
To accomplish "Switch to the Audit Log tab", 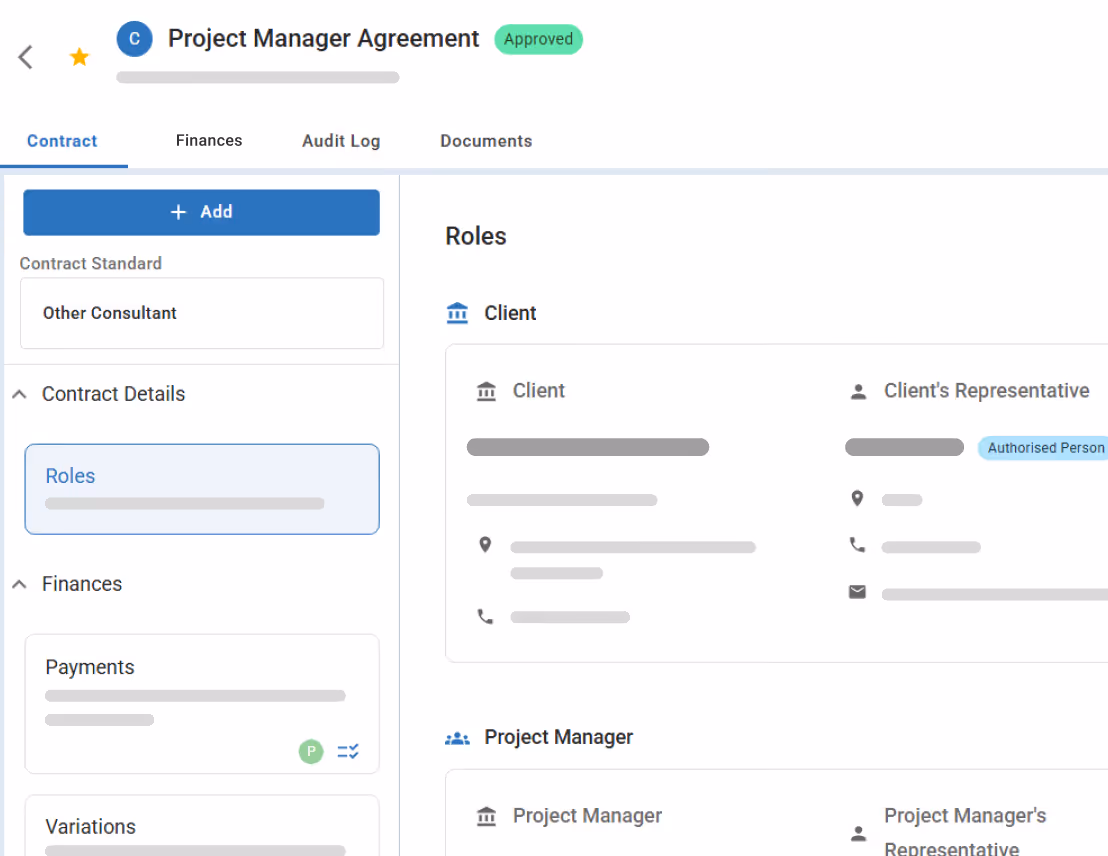I will (x=341, y=141).
